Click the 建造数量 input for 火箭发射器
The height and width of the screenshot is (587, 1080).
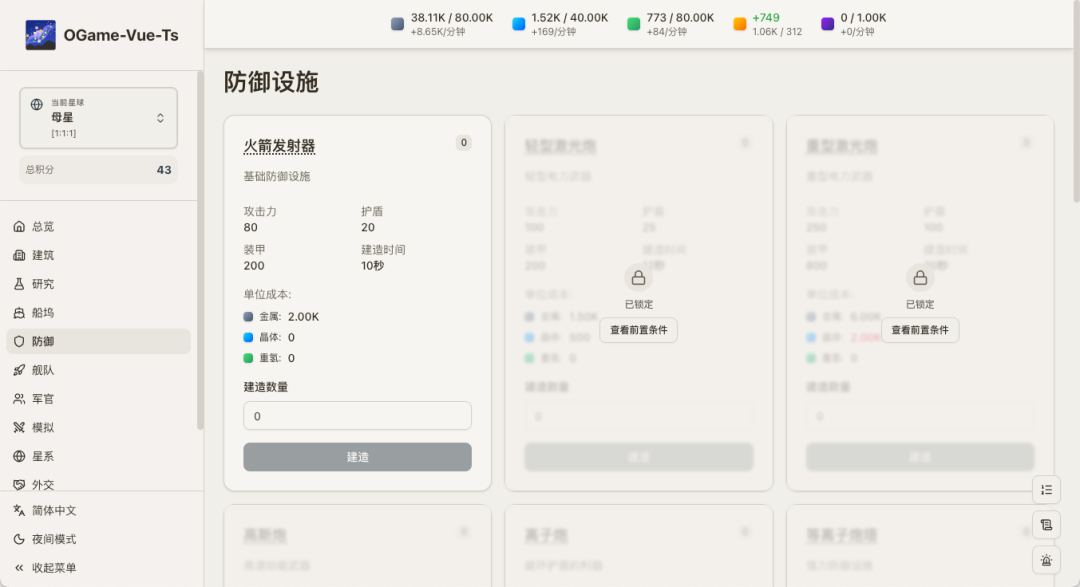pos(357,416)
